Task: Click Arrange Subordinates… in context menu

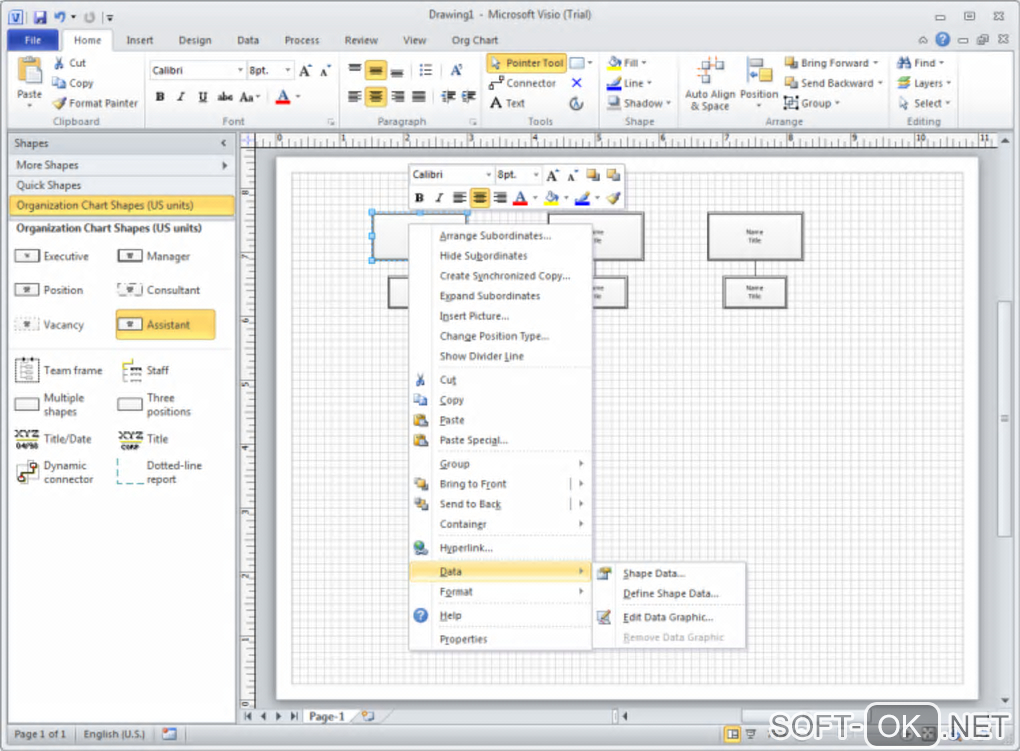Action: click(495, 236)
